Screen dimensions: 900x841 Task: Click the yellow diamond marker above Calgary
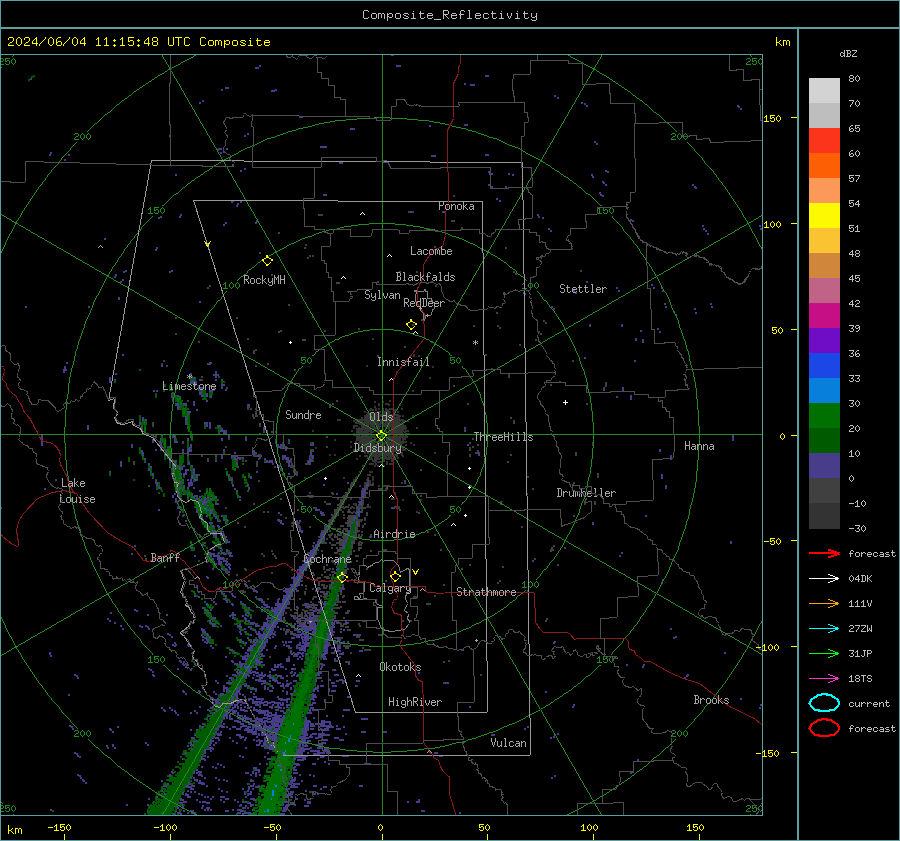pos(395,576)
